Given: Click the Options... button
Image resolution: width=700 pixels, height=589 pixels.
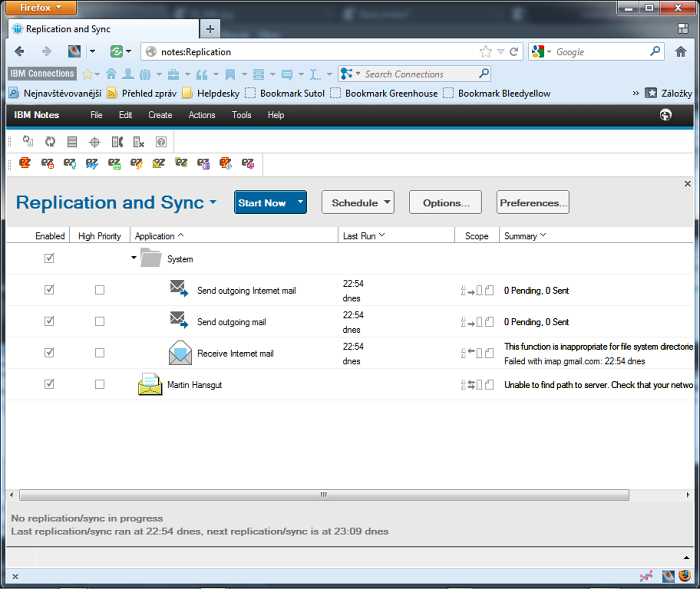Looking at the screenshot, I should point(446,202).
